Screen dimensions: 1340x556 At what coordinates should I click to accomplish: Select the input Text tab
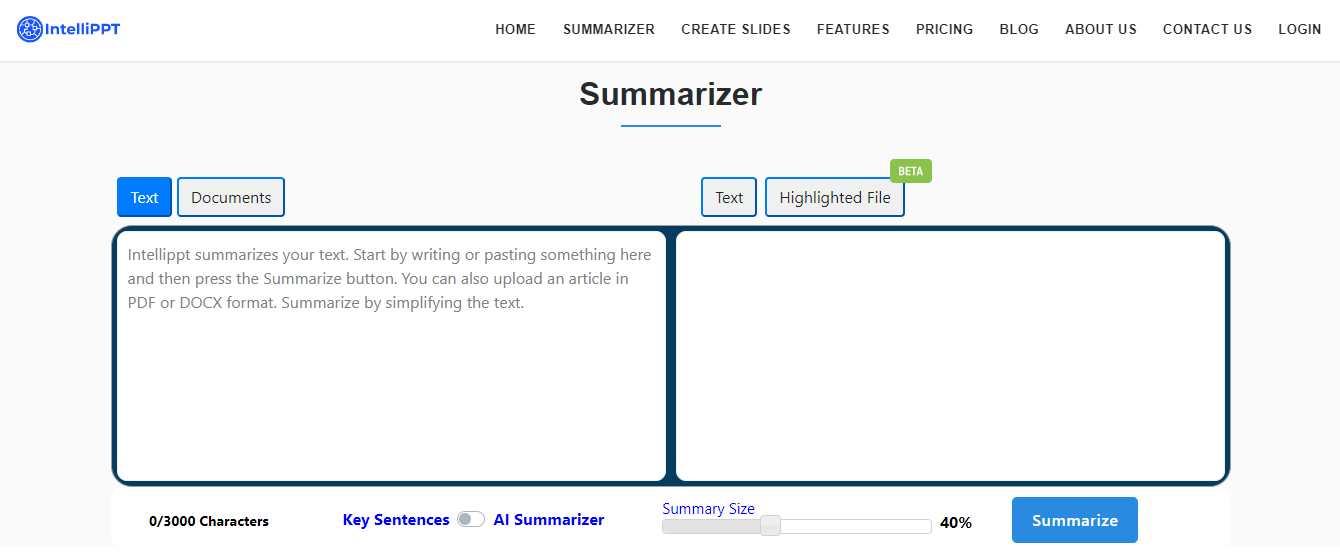(x=144, y=197)
